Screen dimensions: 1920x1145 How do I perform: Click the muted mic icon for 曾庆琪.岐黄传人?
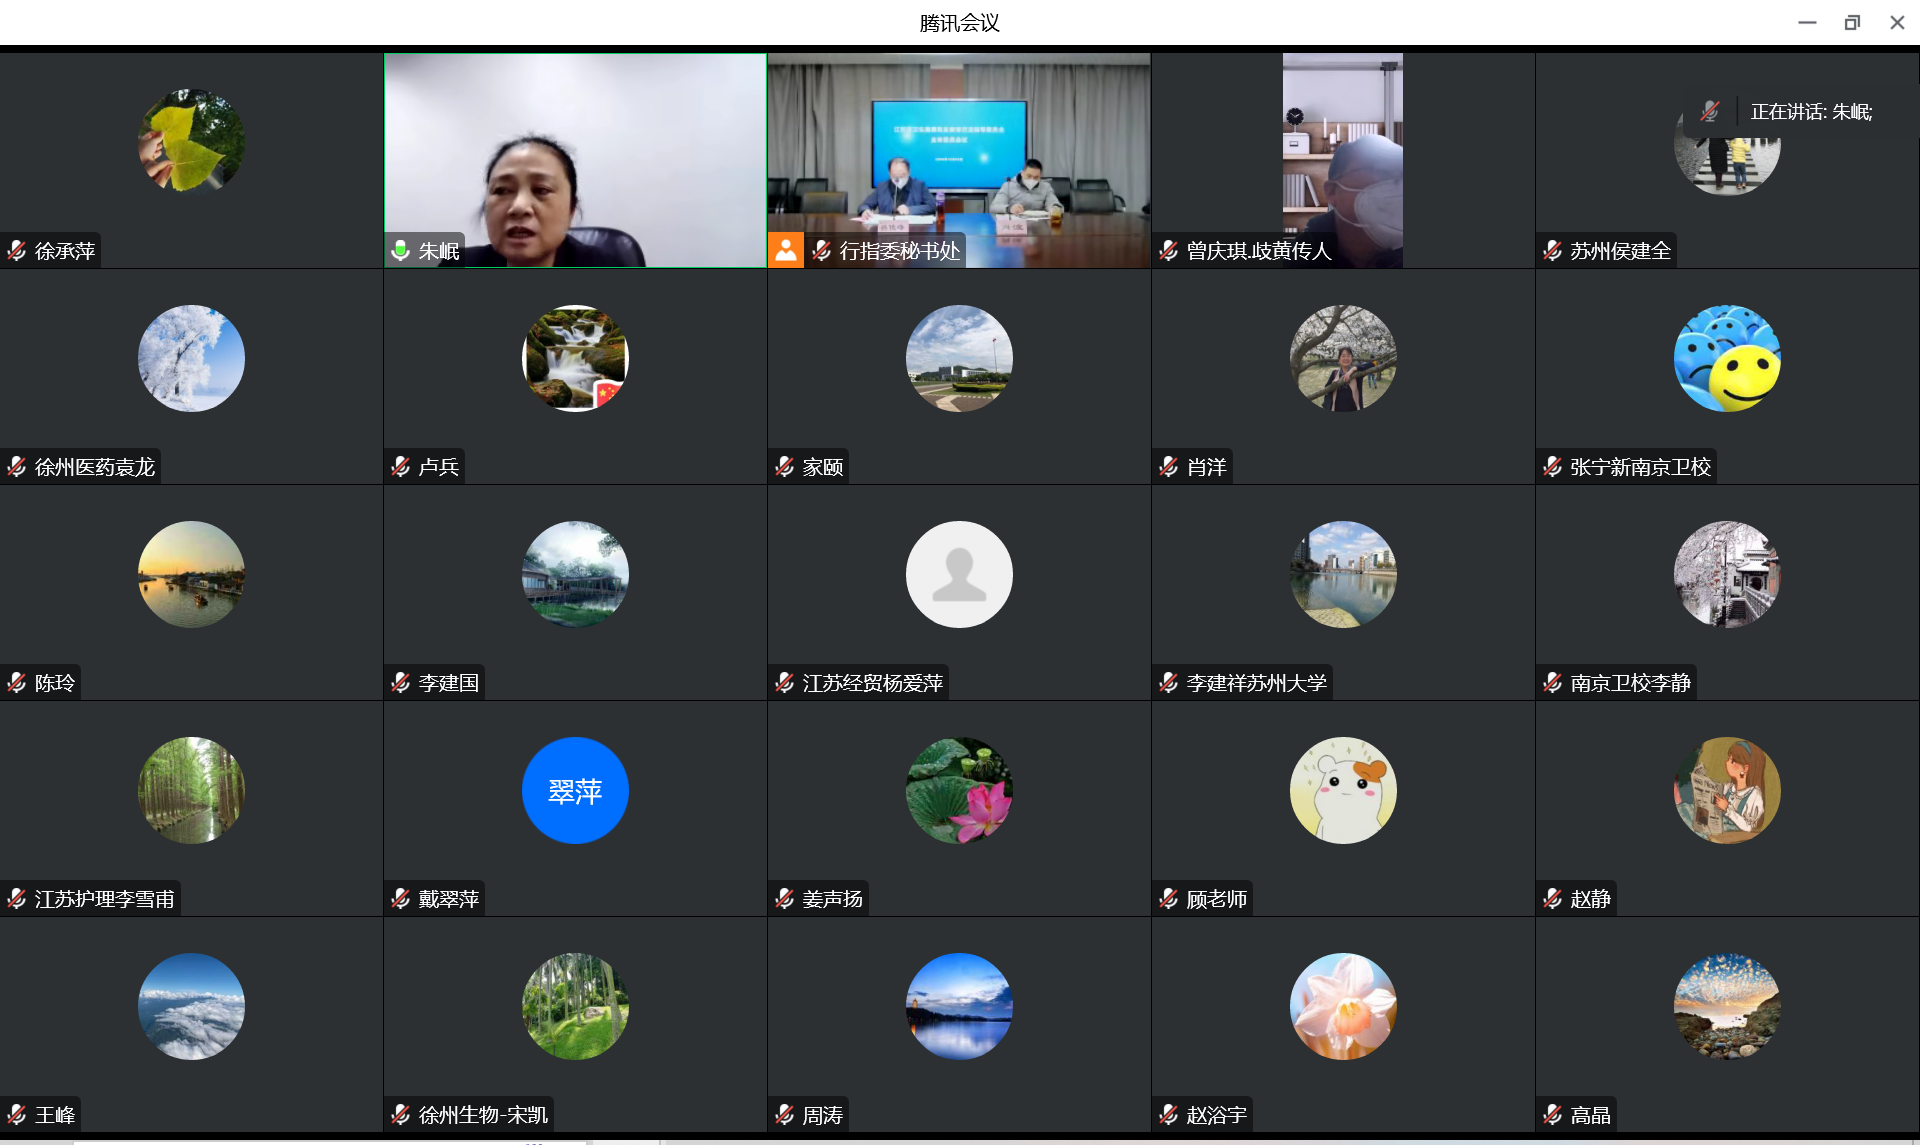coord(1168,250)
